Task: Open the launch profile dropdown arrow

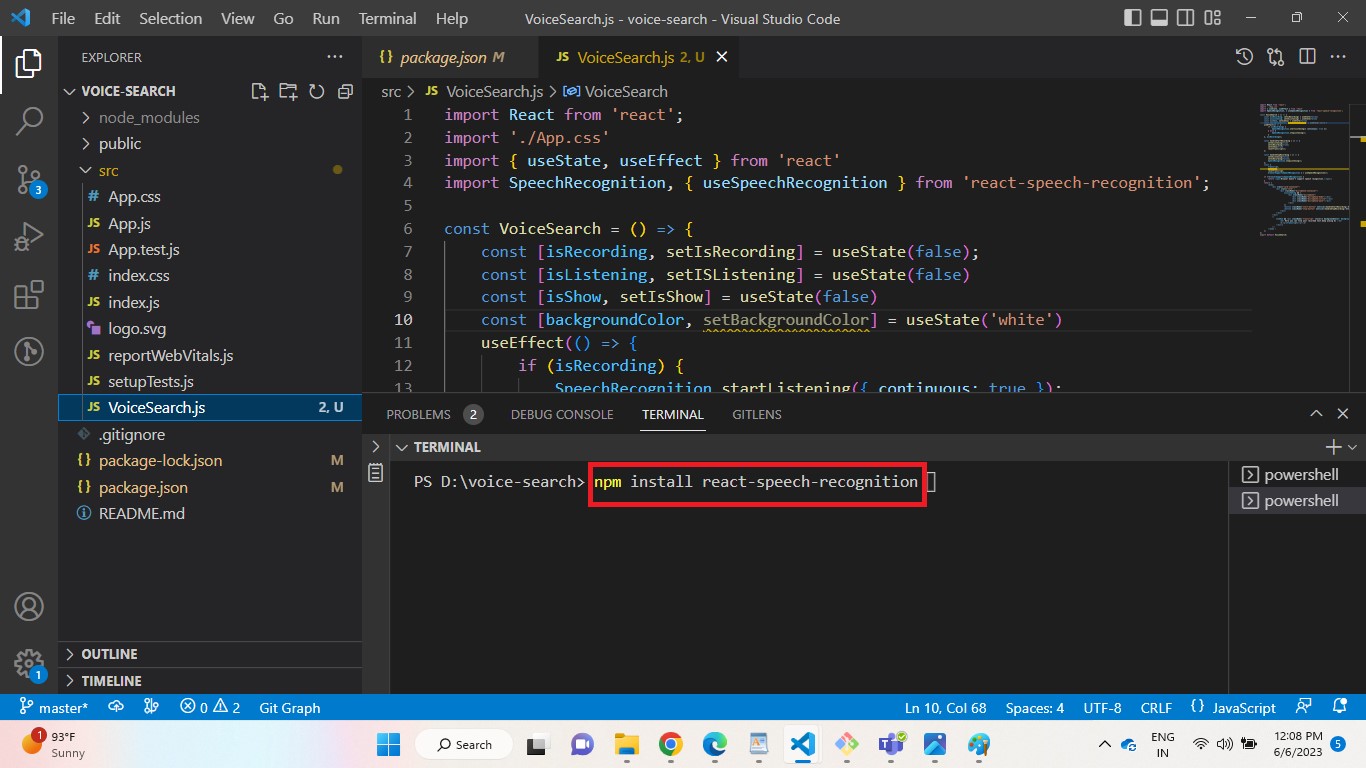Action: click(x=1352, y=447)
